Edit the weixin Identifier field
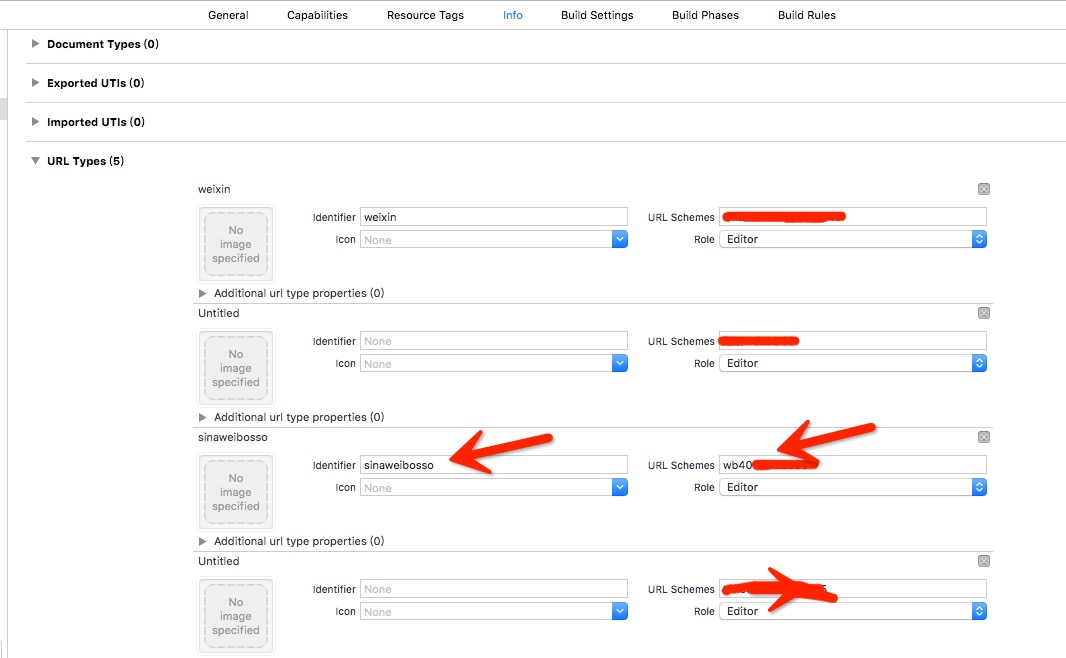Viewport: 1066px width, 658px height. click(x=494, y=217)
